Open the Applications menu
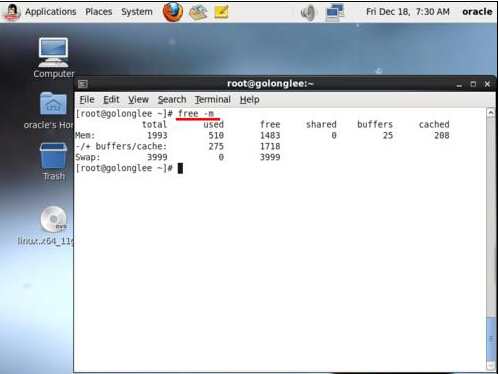499x374 pixels. [x=51, y=12]
